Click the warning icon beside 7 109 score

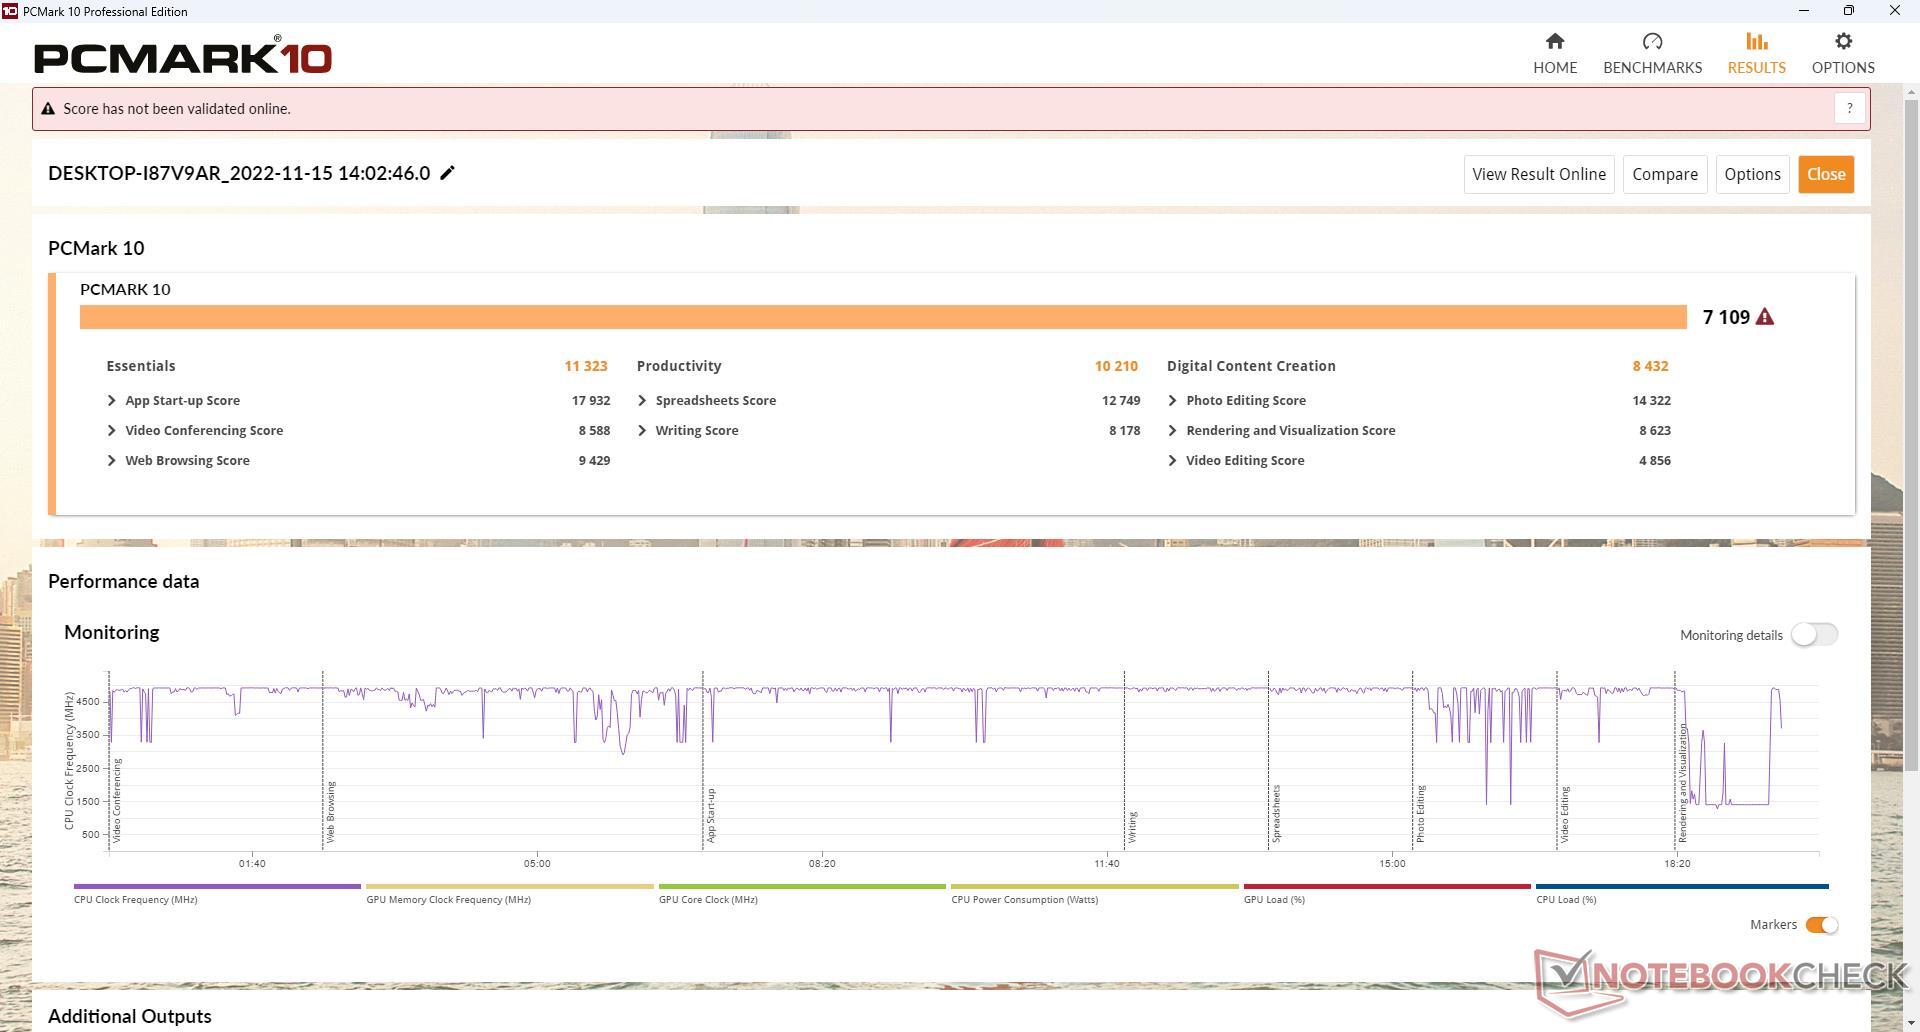point(1764,317)
